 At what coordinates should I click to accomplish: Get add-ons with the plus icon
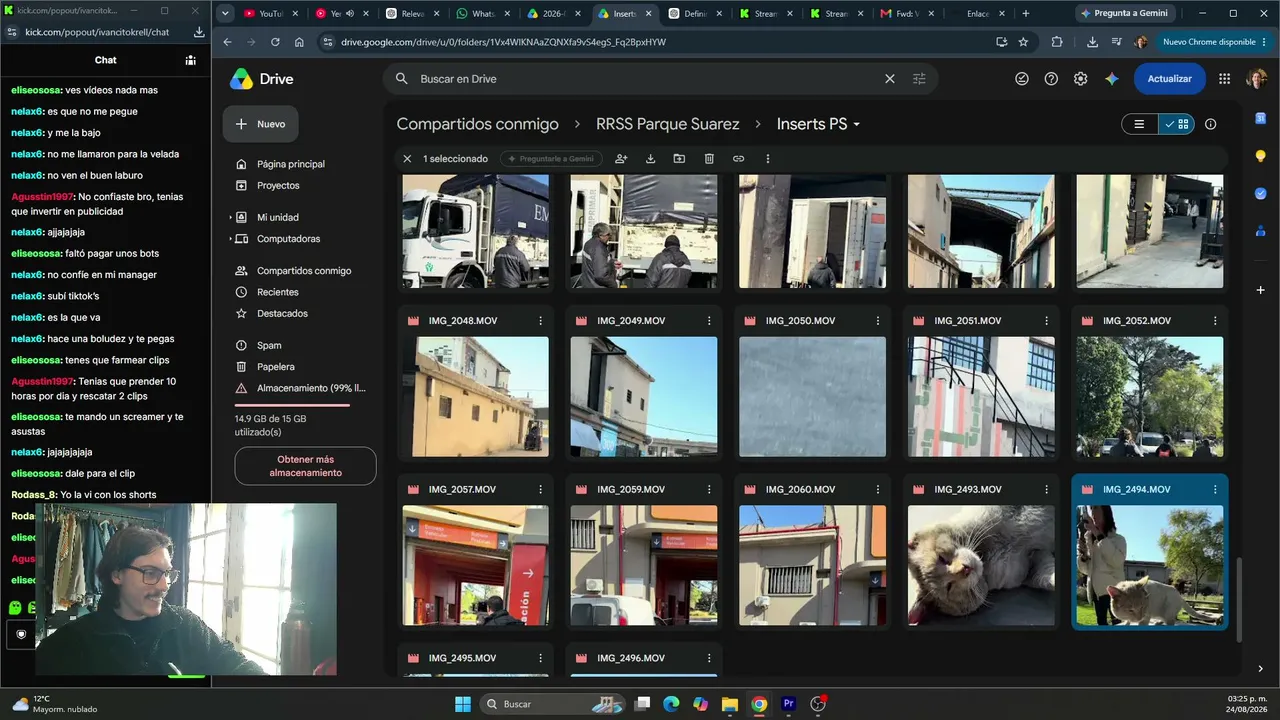1260,290
